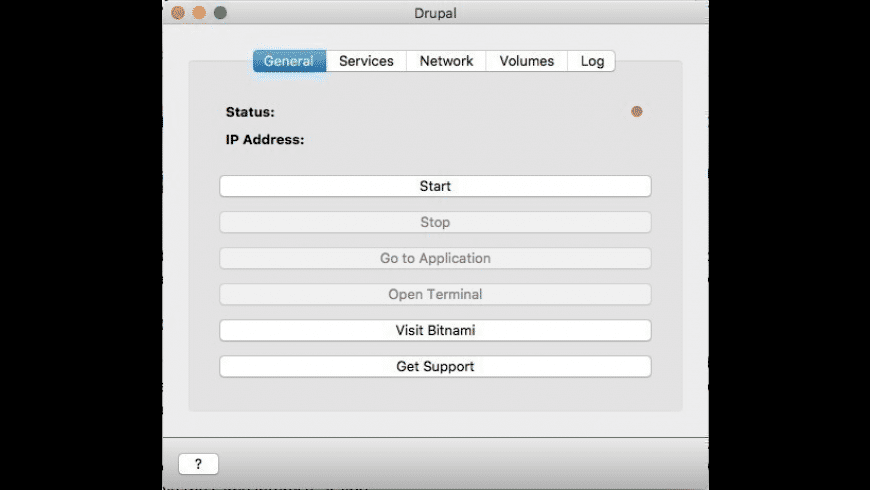Open the Visit Bitnami link button

click(435, 330)
